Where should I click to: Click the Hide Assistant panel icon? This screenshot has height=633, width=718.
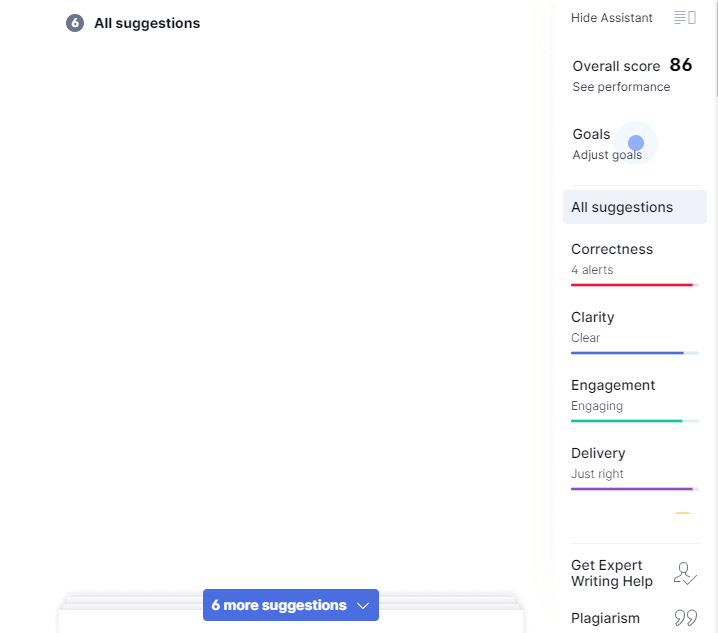685,17
